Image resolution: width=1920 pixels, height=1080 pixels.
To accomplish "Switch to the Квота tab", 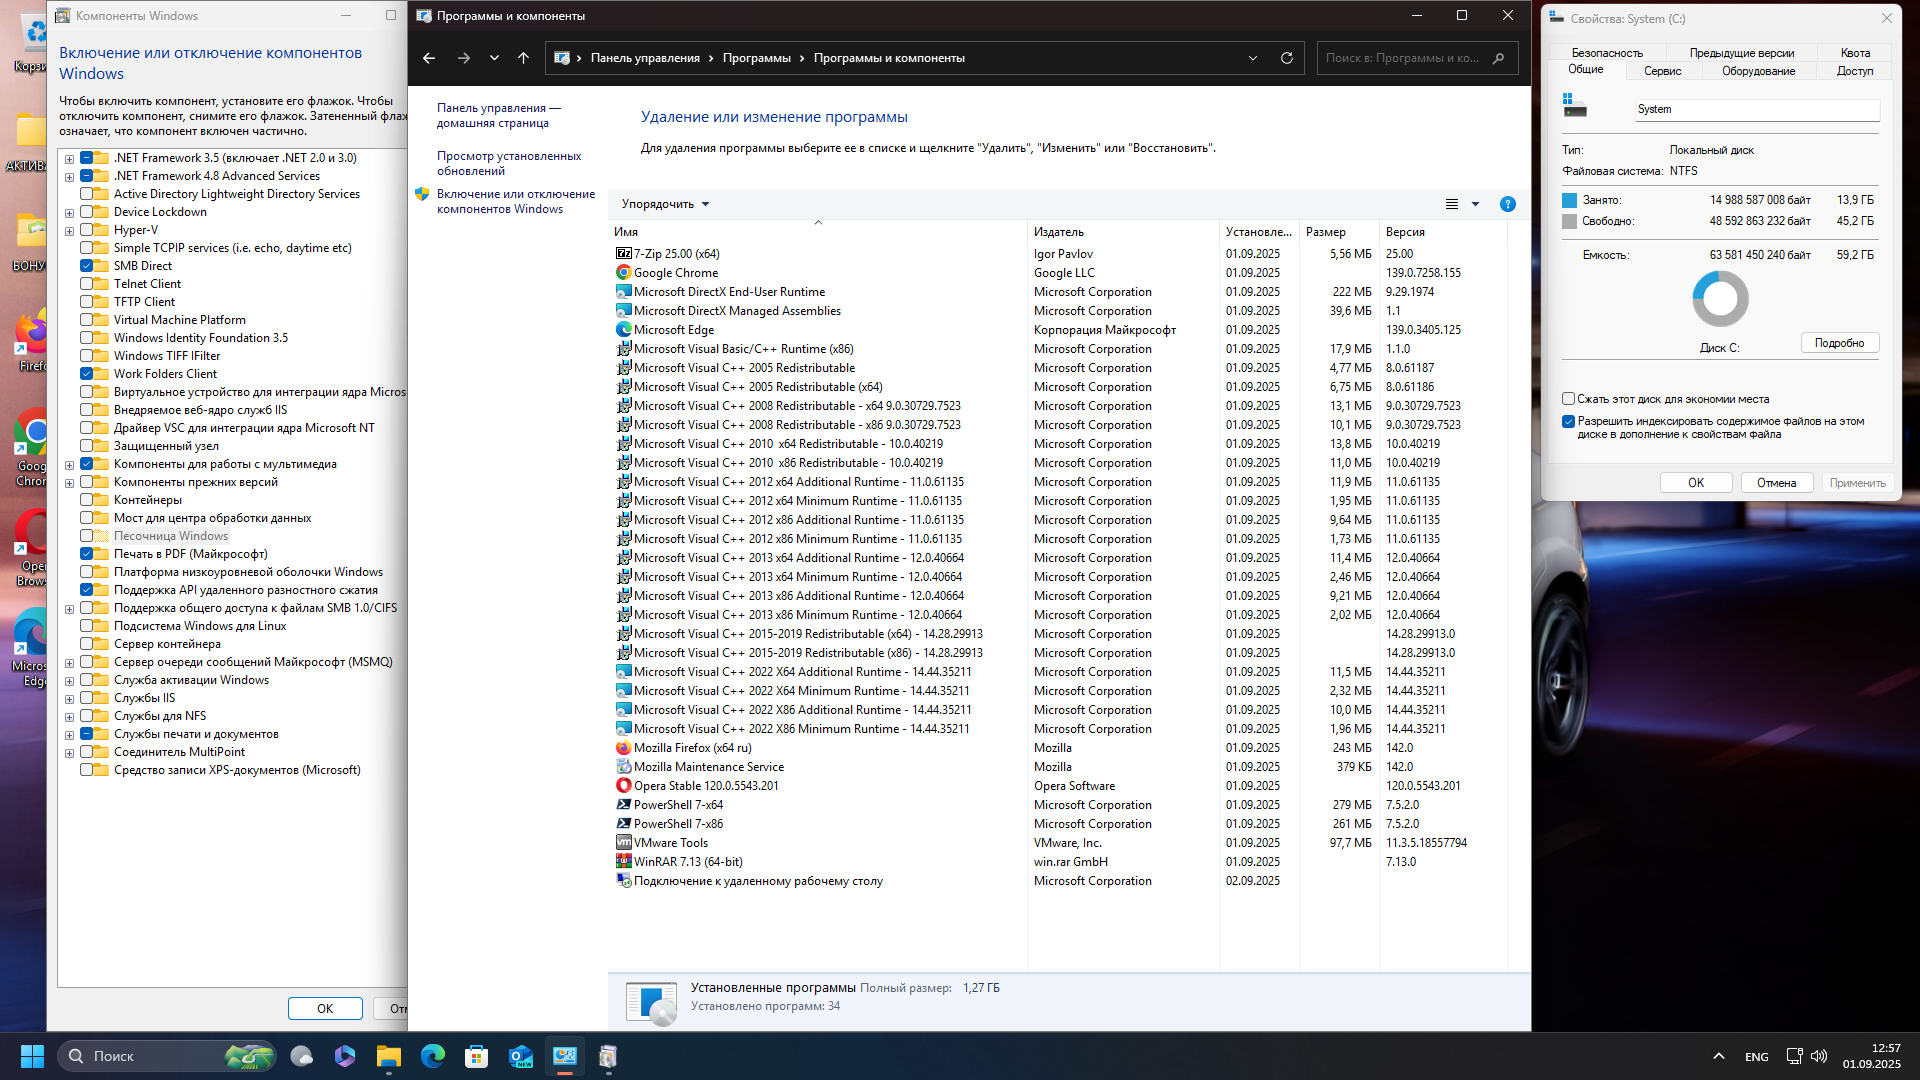I will coord(1855,53).
